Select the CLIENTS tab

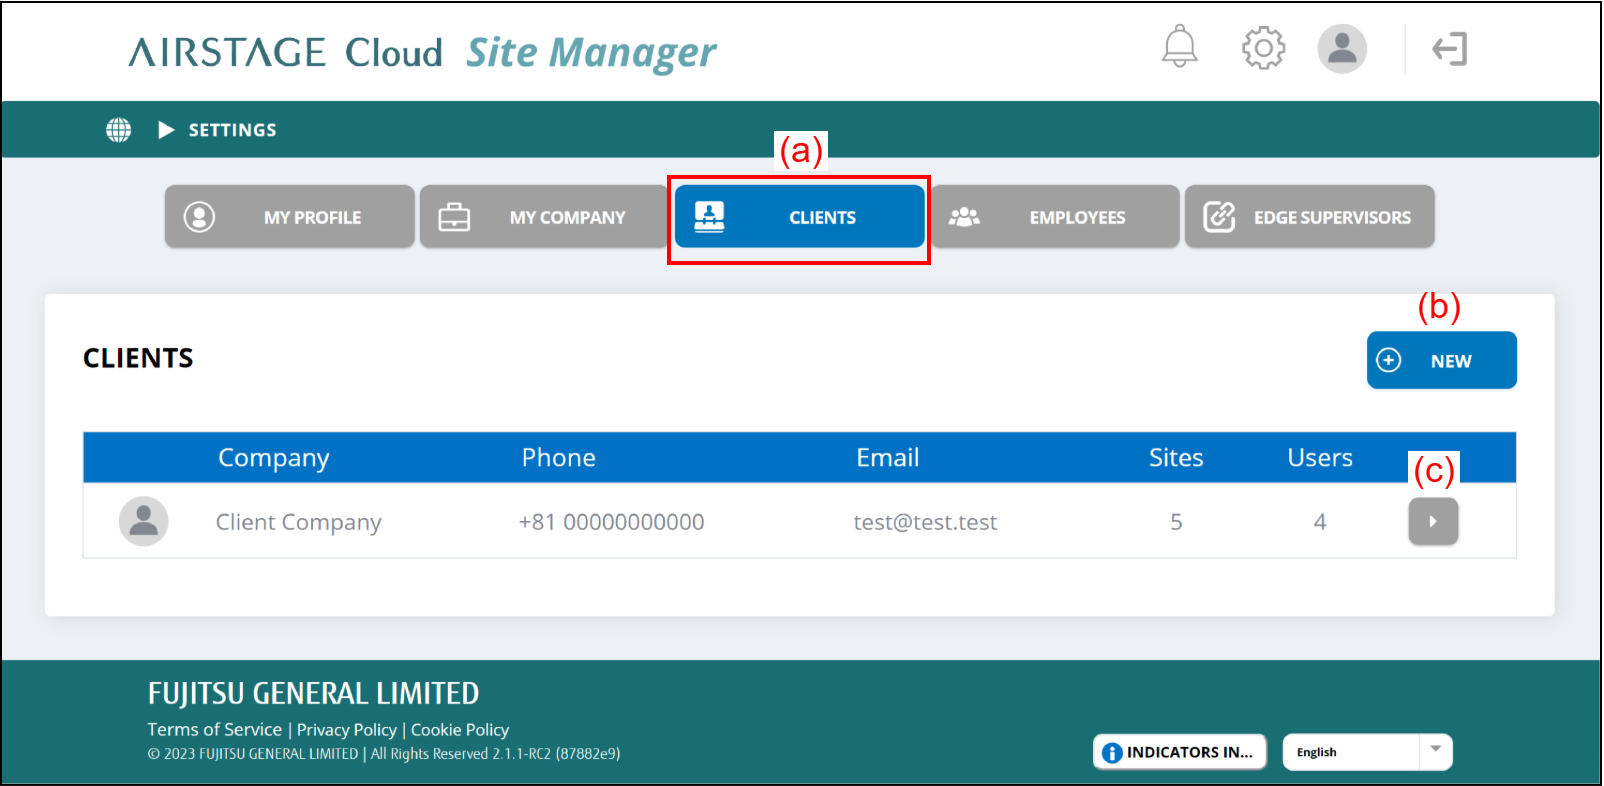click(799, 217)
